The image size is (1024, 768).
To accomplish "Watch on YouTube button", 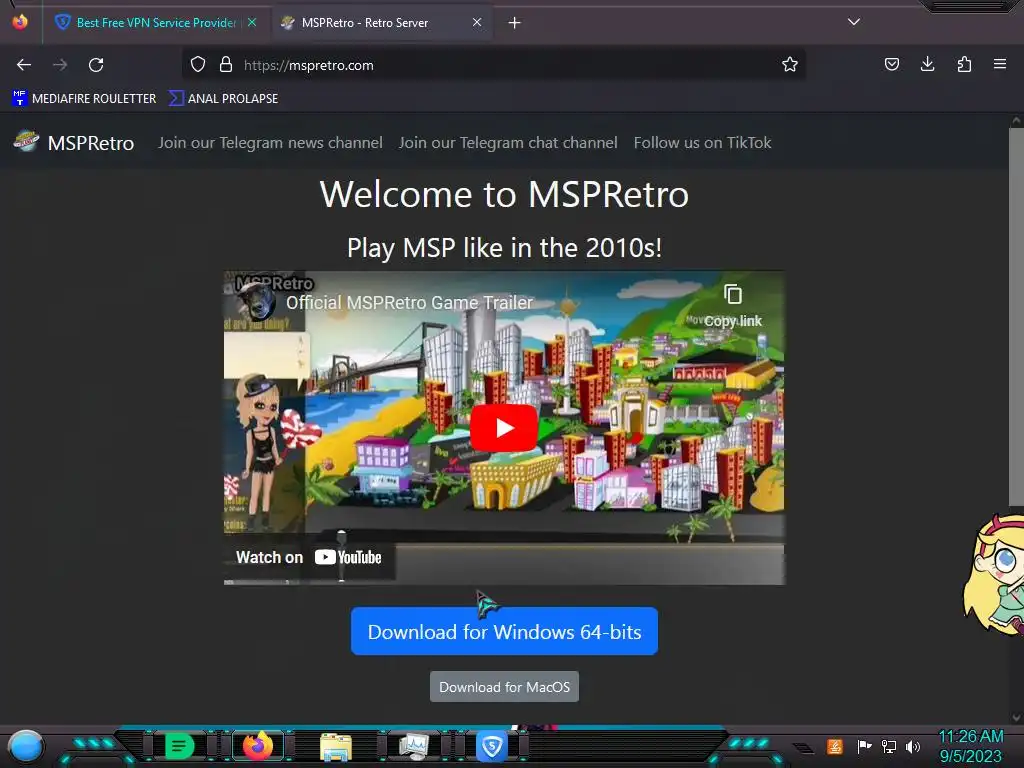I will 309,557.
